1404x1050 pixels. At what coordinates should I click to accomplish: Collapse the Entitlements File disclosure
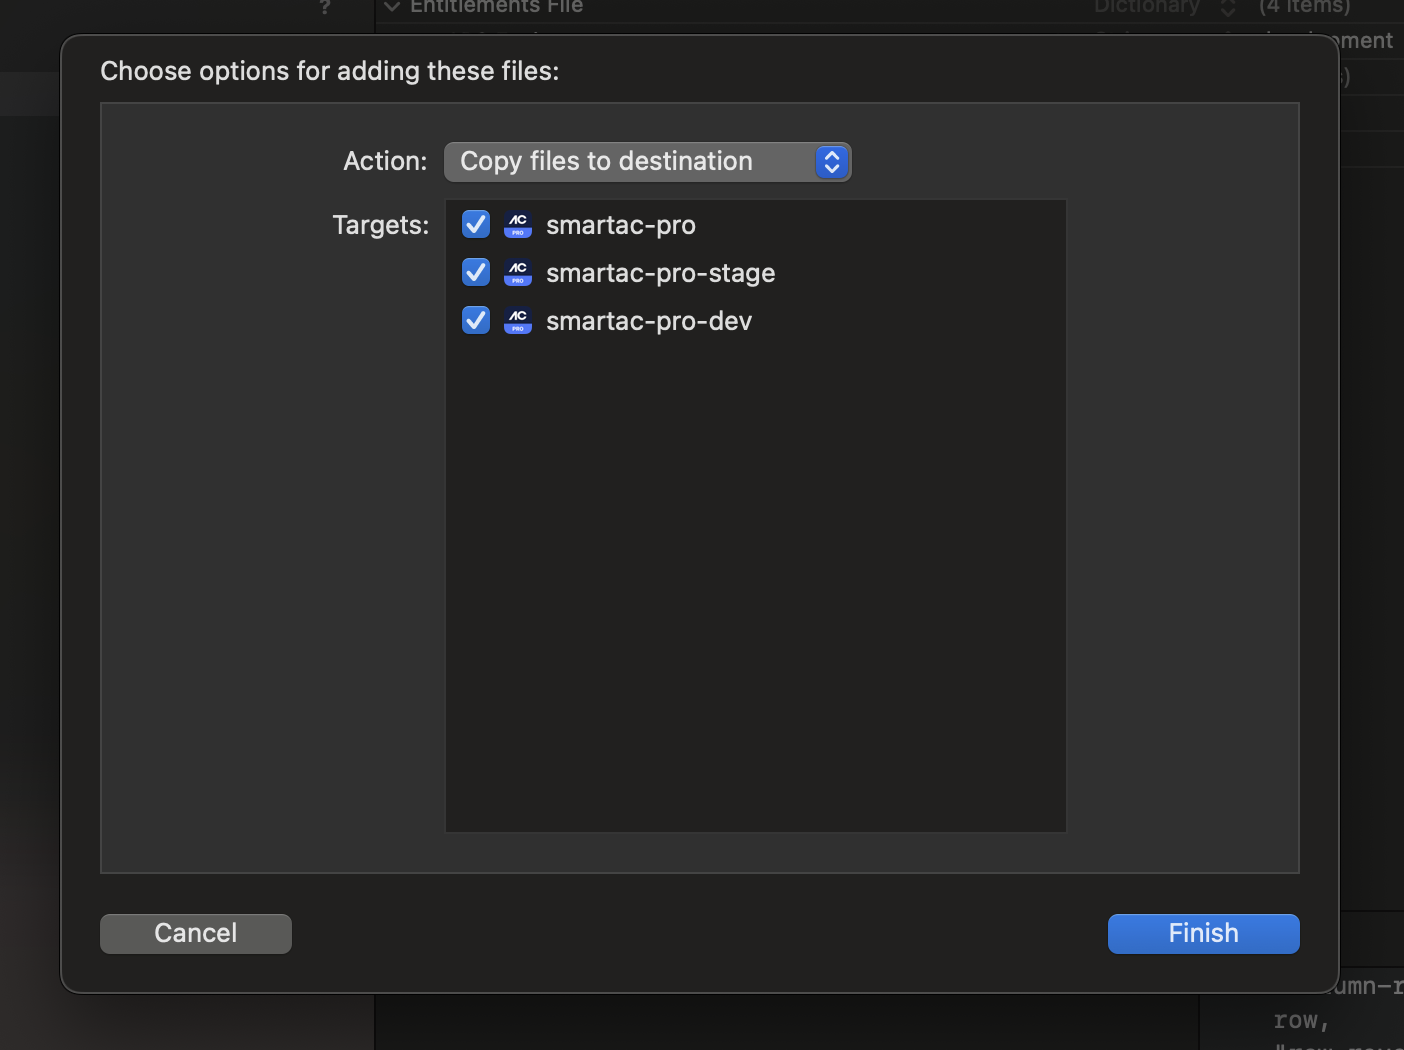[x=392, y=7]
